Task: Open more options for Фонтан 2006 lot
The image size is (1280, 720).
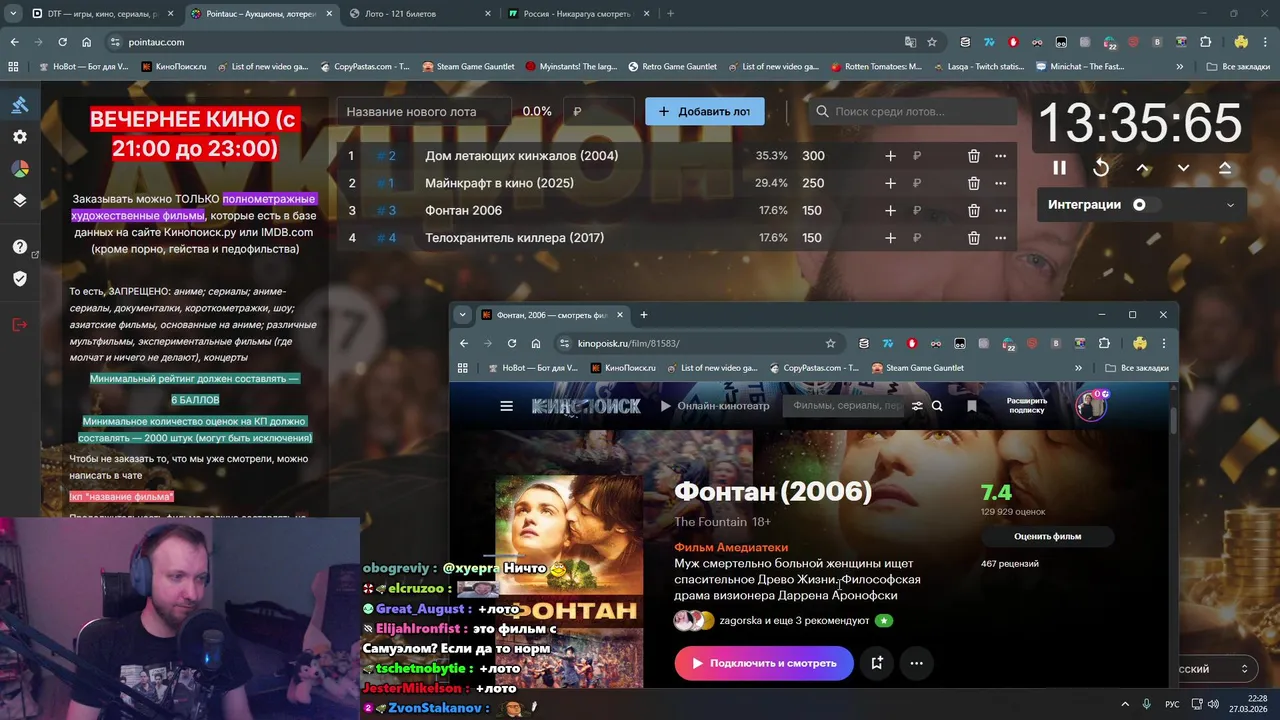Action: coord(1001,210)
